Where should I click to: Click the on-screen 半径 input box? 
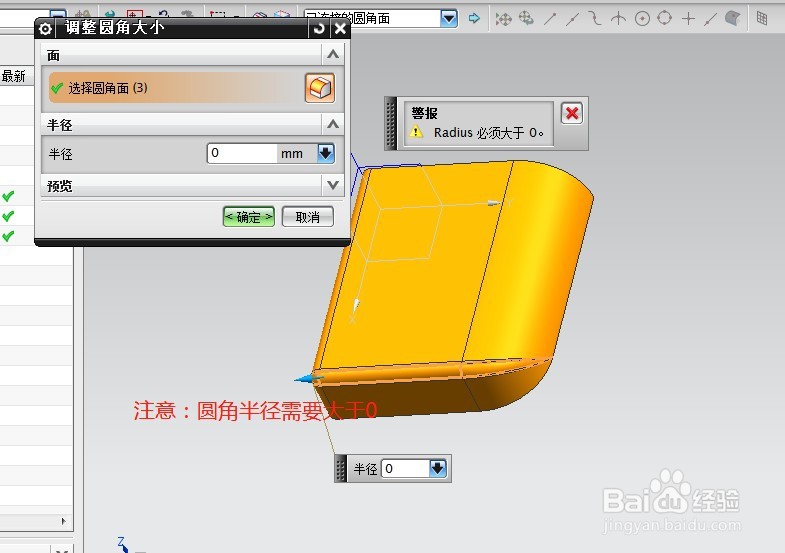coord(405,468)
